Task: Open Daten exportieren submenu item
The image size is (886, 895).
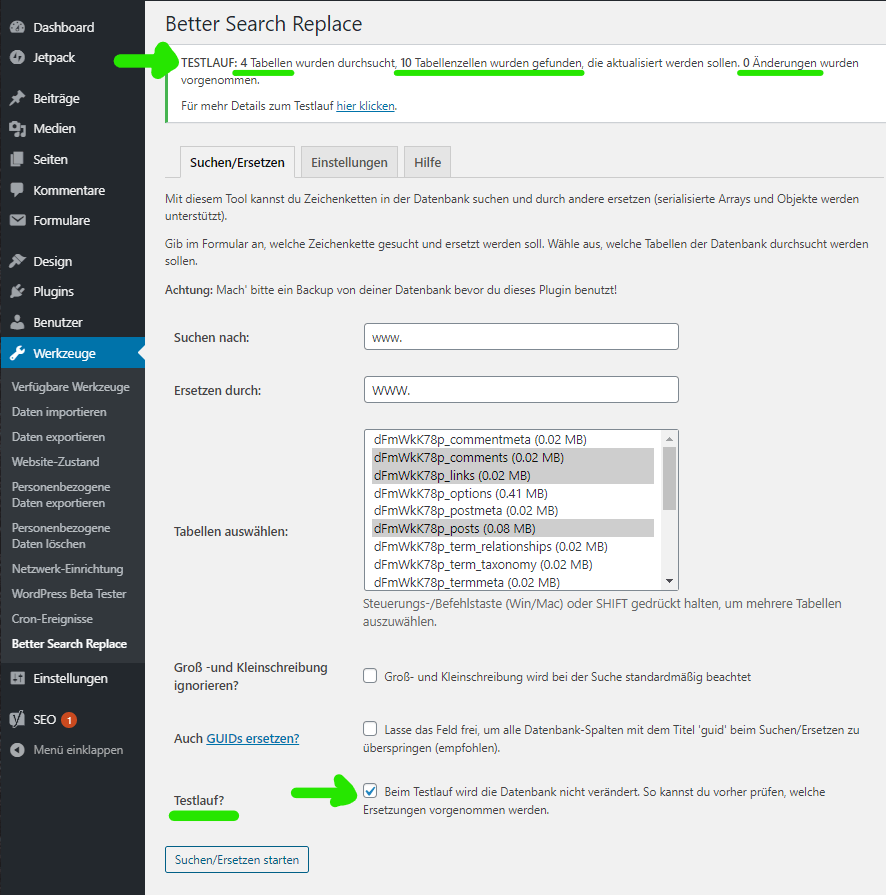Action: point(58,437)
